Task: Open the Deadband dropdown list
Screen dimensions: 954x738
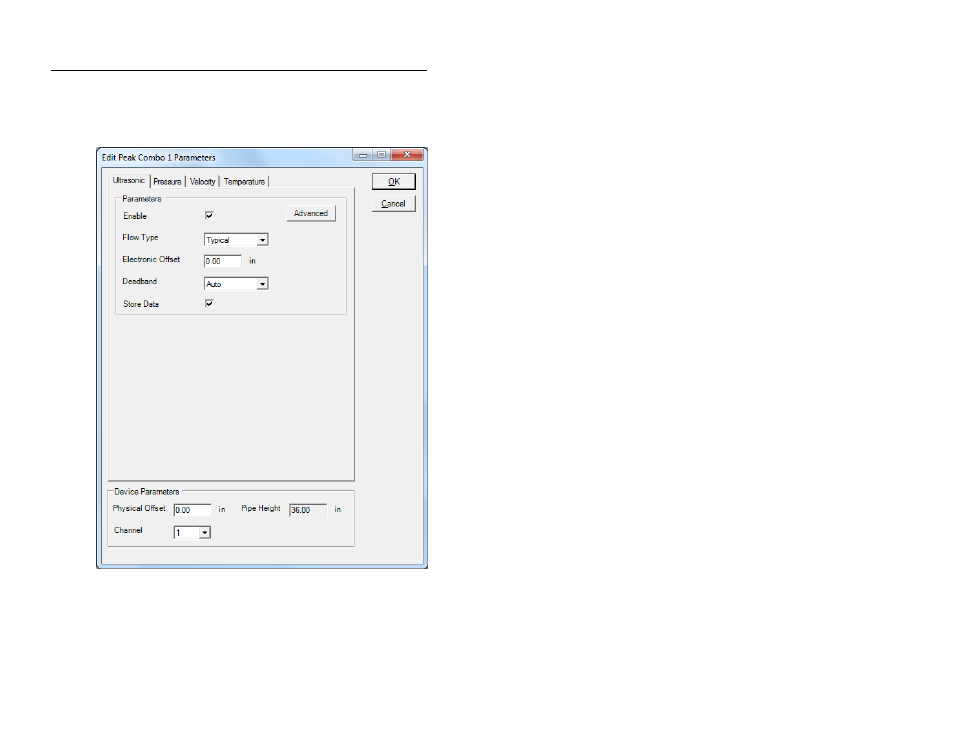Action: tap(262, 284)
